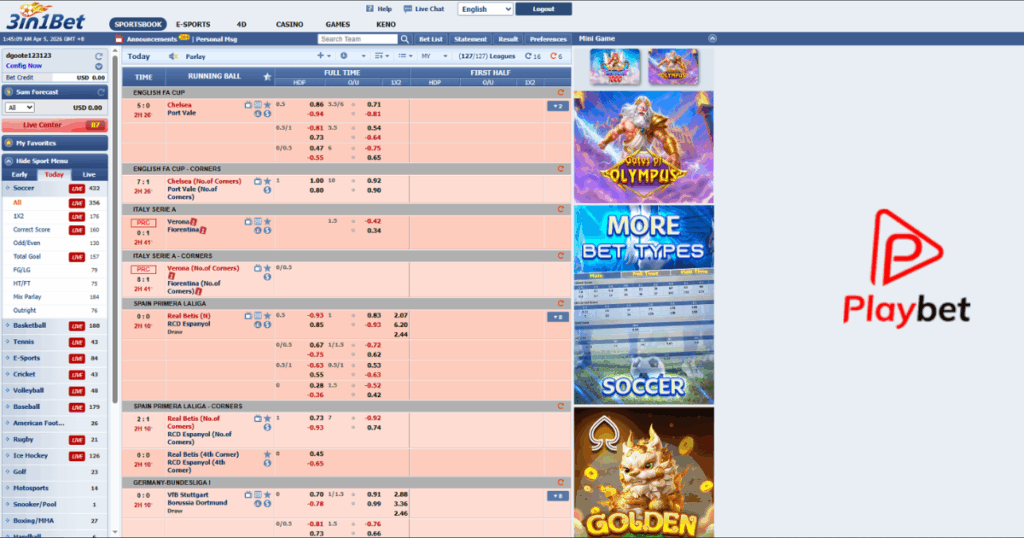
Task: Open the SPORTSBOOK menu
Action: coord(138,24)
